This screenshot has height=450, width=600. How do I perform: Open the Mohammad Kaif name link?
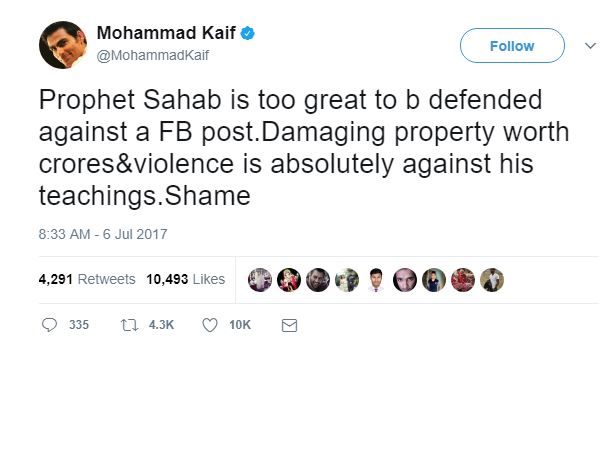pos(165,35)
